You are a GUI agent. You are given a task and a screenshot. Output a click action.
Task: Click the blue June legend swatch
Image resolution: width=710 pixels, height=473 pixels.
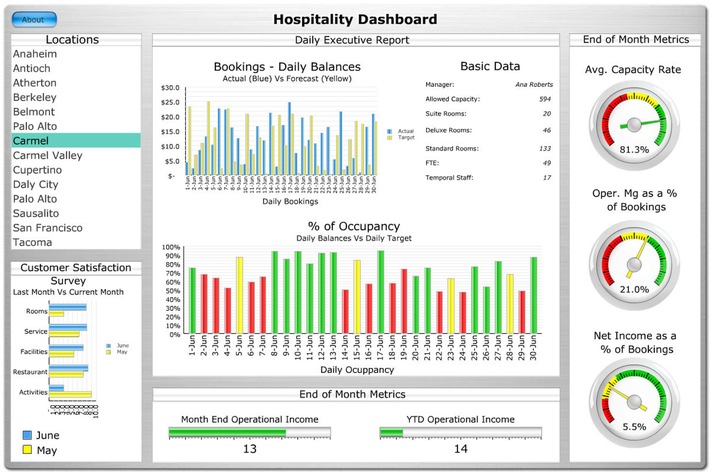pos(27,435)
